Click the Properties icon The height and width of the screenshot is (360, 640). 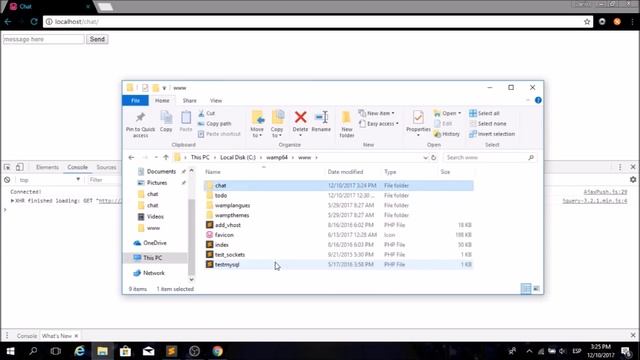pyautogui.click(x=418, y=118)
